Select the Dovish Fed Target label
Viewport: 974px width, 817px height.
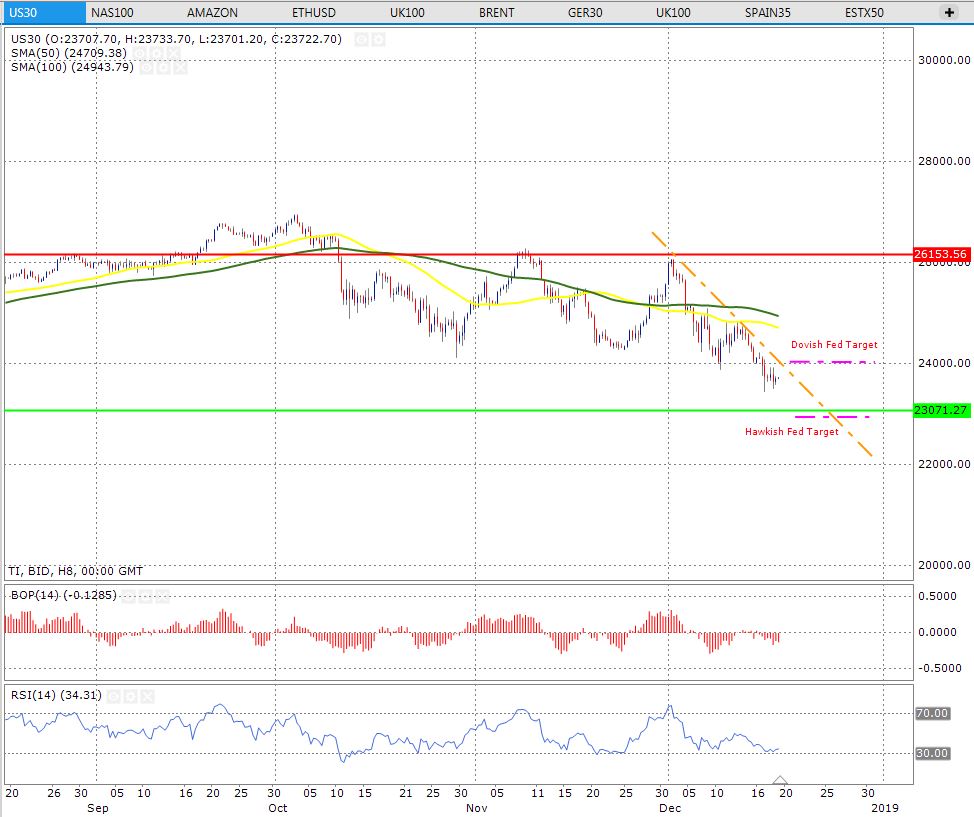[833, 345]
